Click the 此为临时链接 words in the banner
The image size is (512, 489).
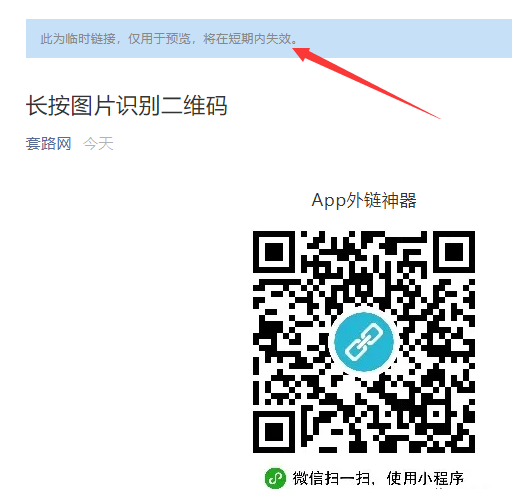pos(78,39)
